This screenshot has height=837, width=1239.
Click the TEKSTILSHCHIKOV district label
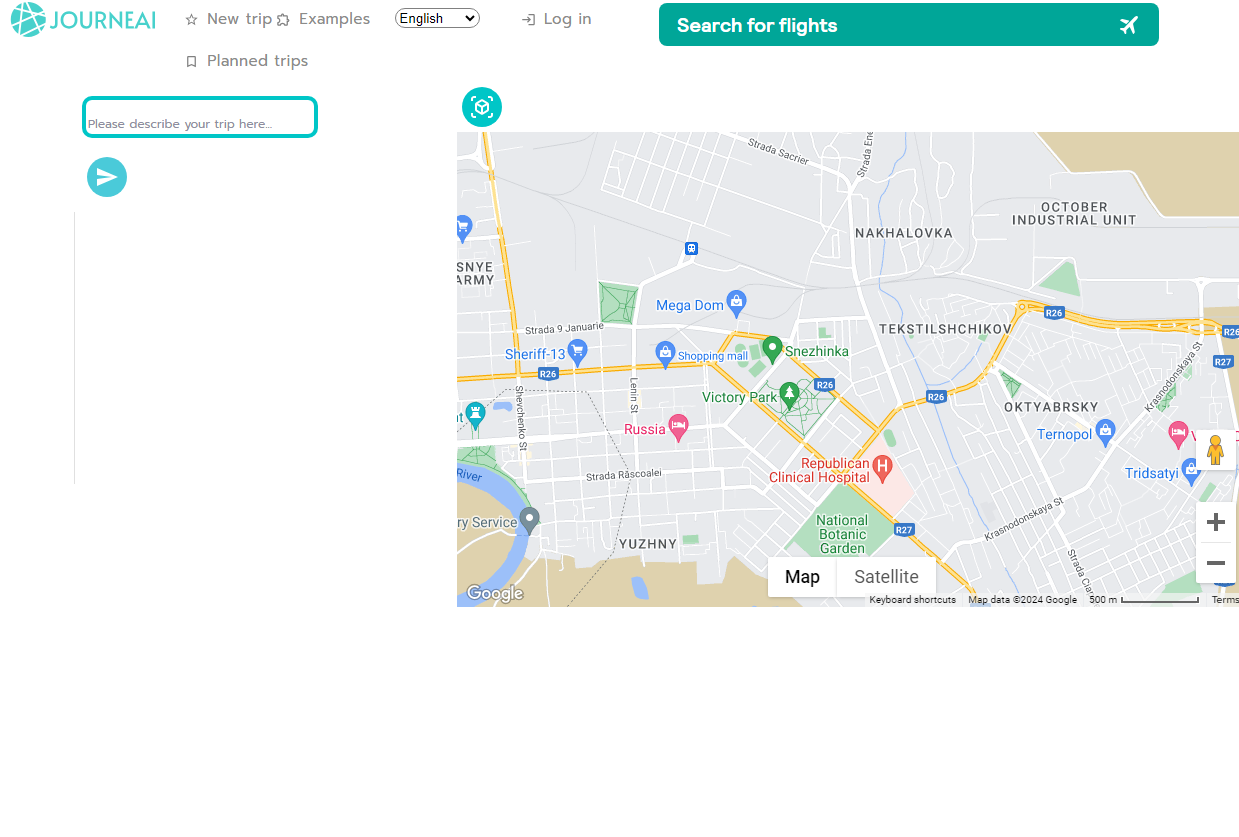pyautogui.click(x=946, y=328)
